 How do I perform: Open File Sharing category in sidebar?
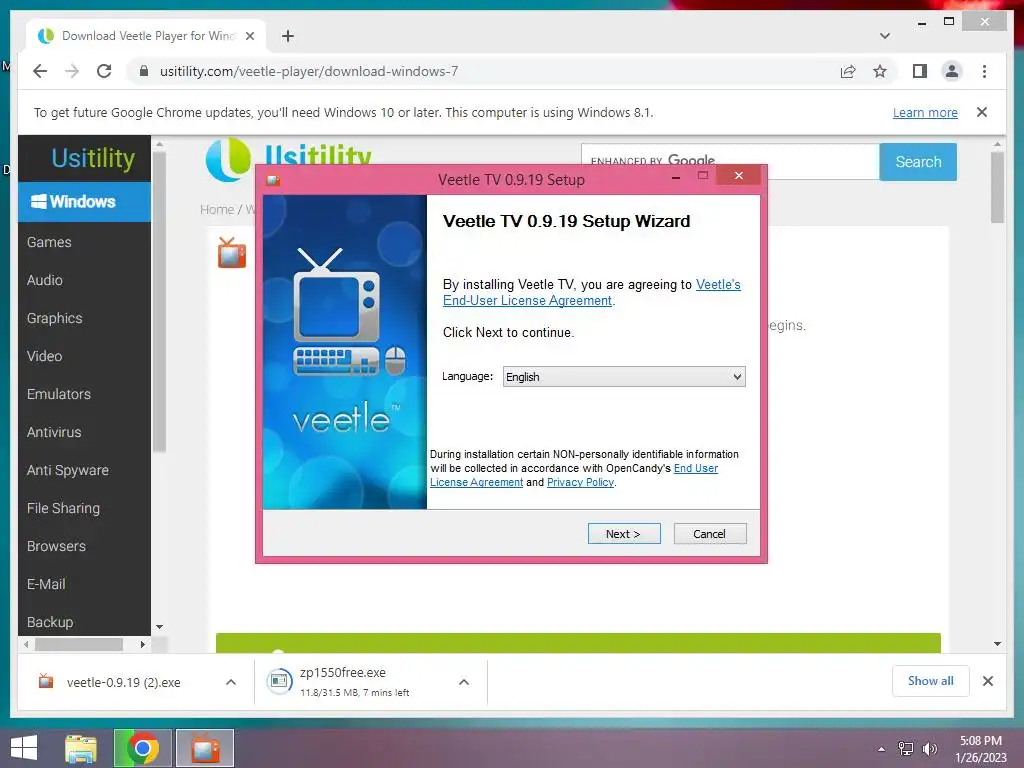coord(63,508)
